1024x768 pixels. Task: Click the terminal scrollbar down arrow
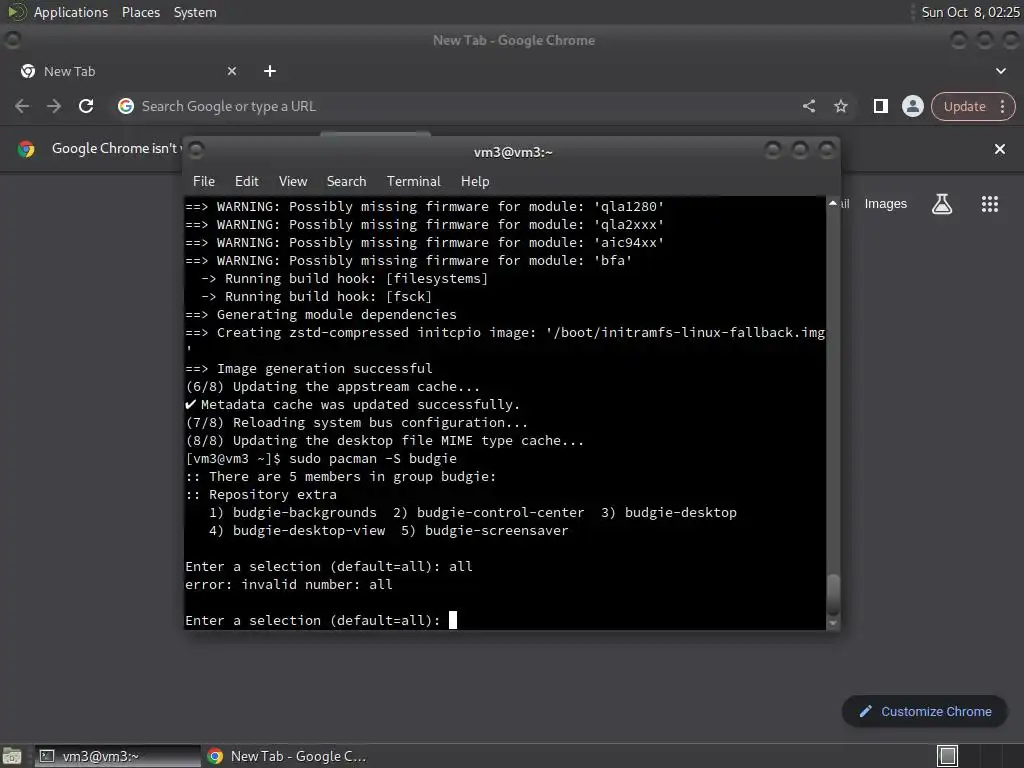833,624
